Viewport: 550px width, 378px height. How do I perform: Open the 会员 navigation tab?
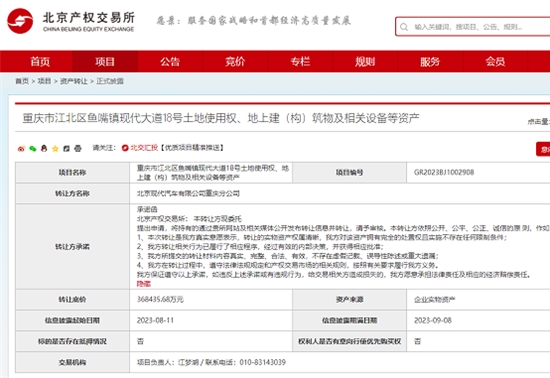[x=495, y=62]
